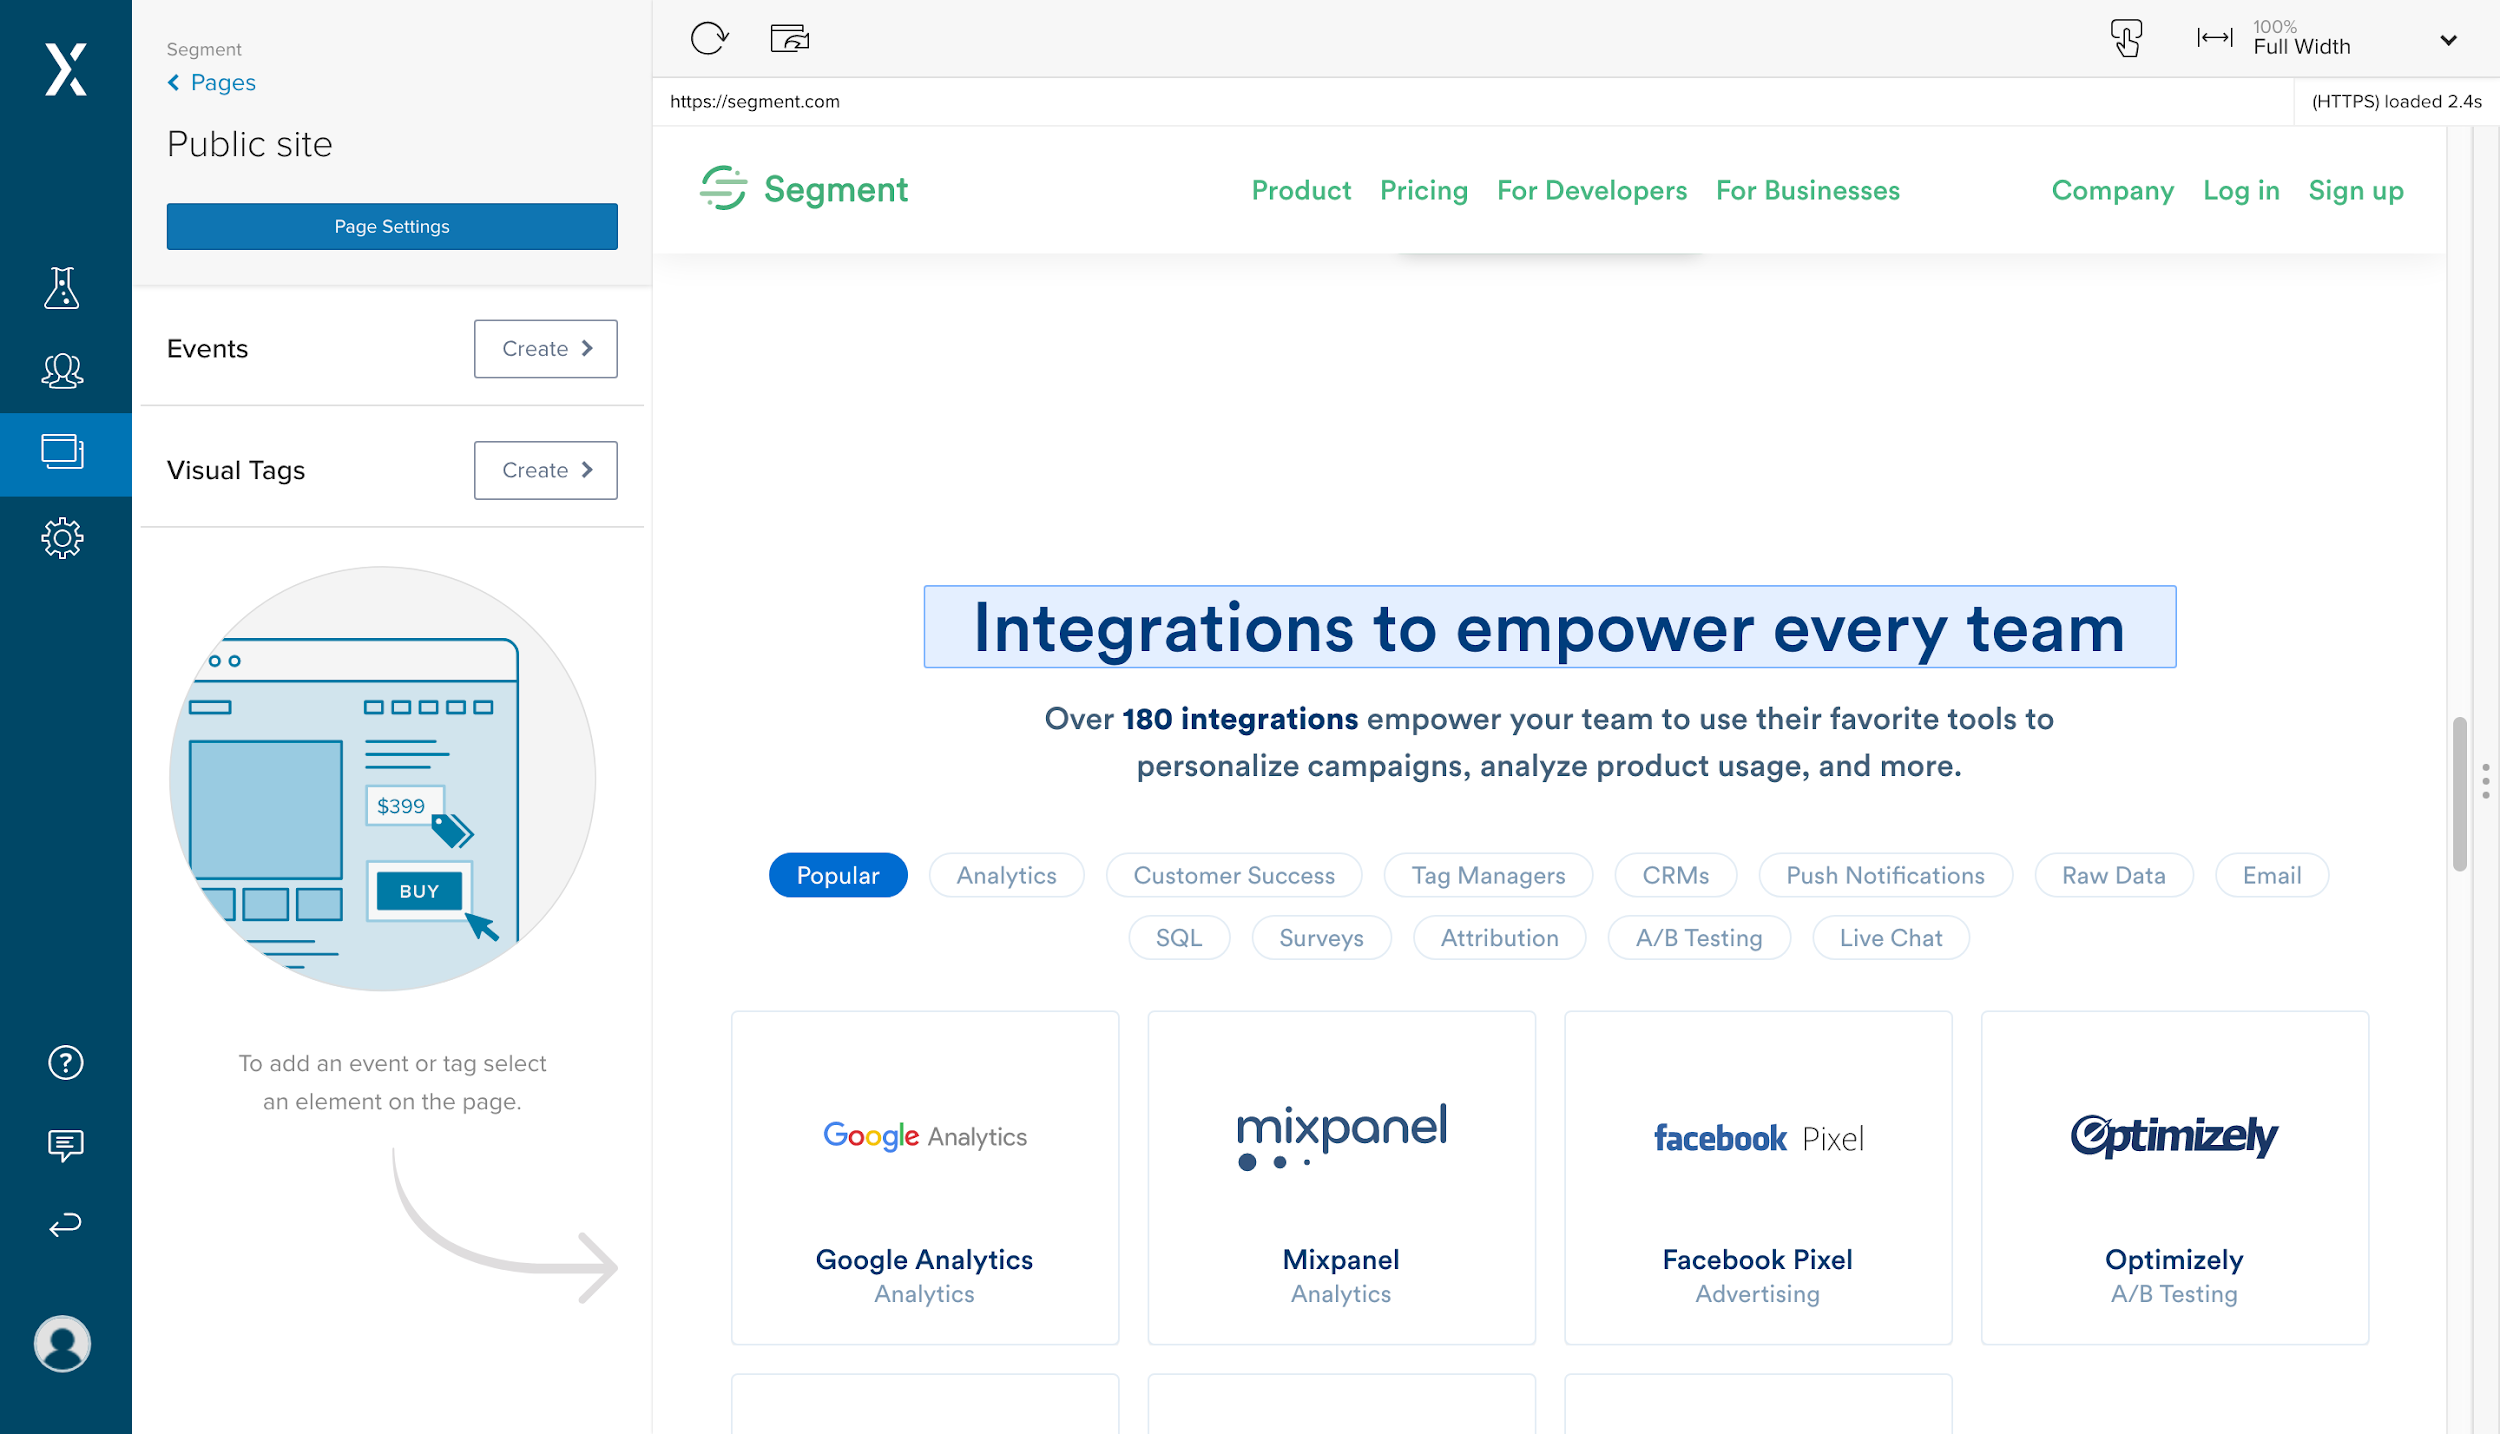Click the browser/viewport preview icon
Screen dimensions: 2500x1434
[788, 38]
